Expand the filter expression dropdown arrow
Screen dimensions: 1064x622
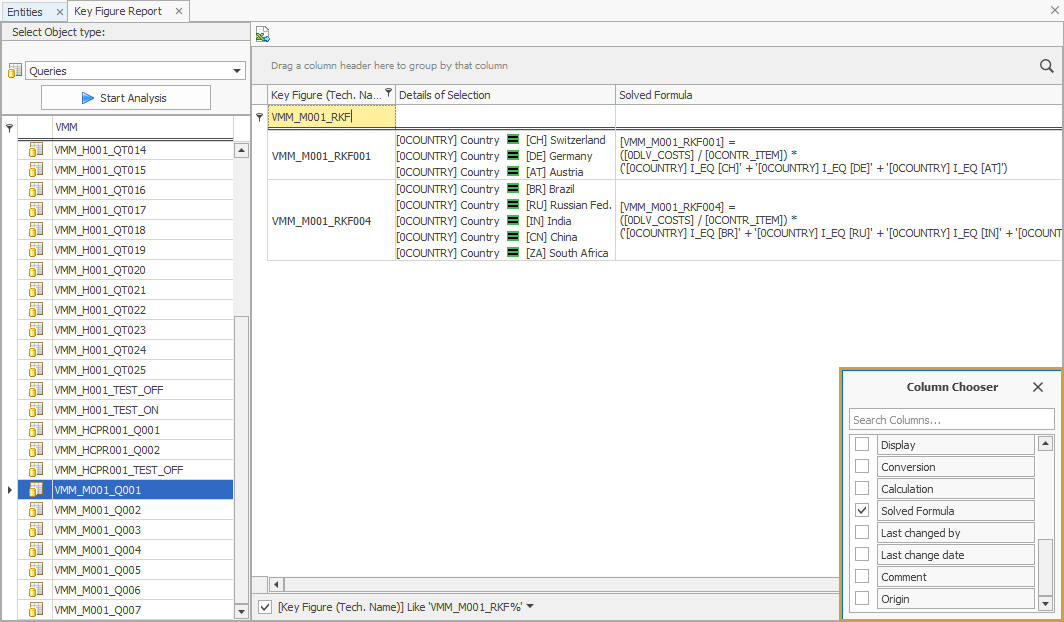(530, 607)
